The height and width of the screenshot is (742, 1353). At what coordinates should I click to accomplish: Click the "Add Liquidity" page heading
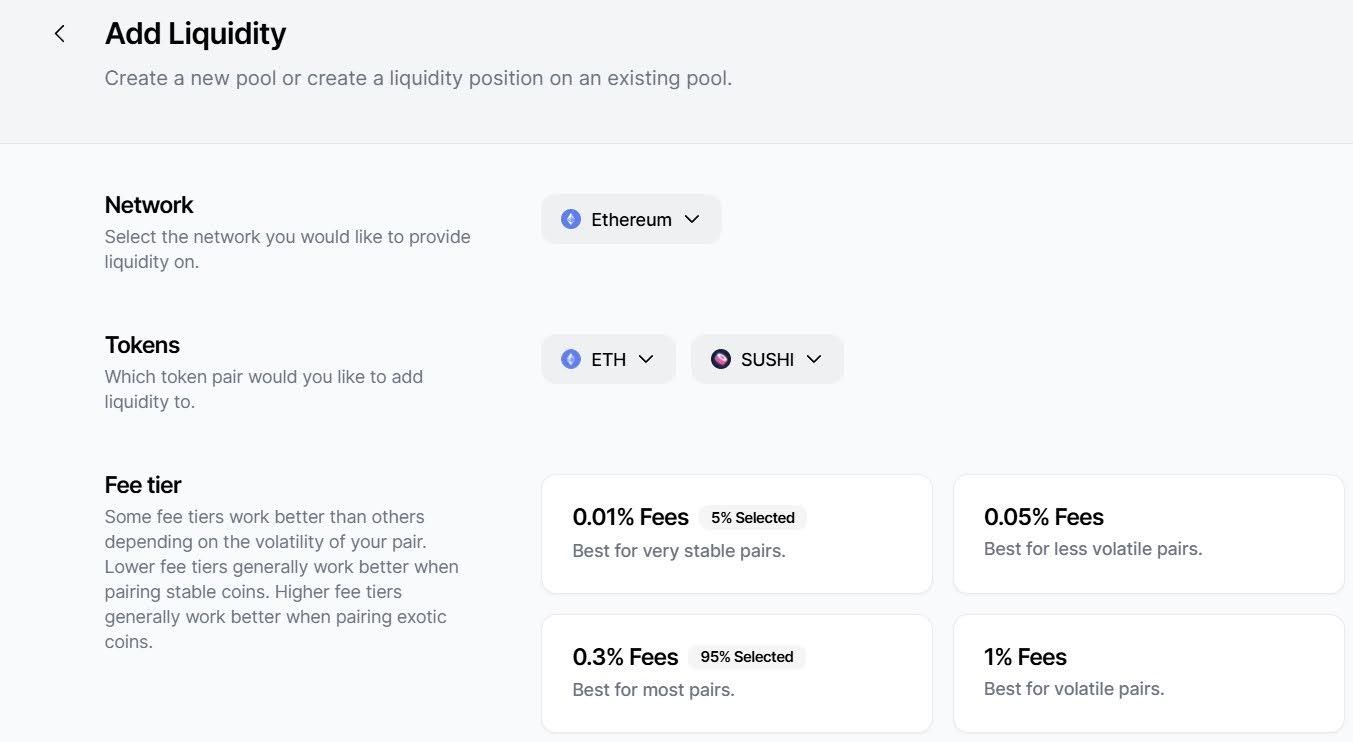(195, 34)
